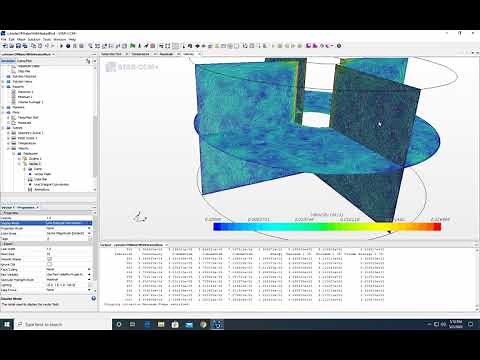Click the velocity color bar legend
Viewport: 480px width, 360px height.
pos(327,227)
